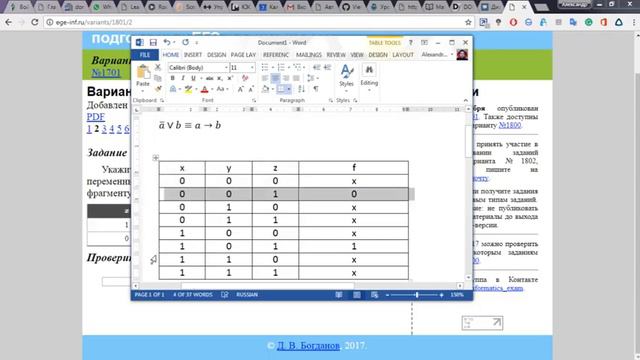Image resolution: width=640 pixels, height=360 pixels.
Task: Toggle bold formatting
Action: [x=172, y=78]
